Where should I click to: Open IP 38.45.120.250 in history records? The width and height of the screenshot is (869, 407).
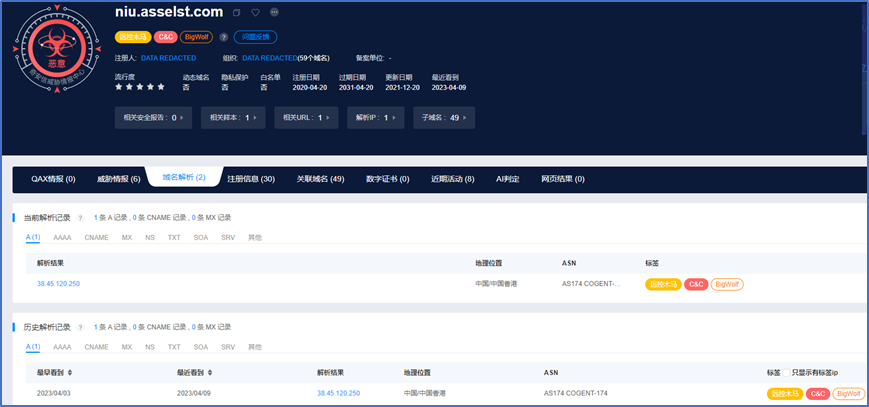(339, 393)
